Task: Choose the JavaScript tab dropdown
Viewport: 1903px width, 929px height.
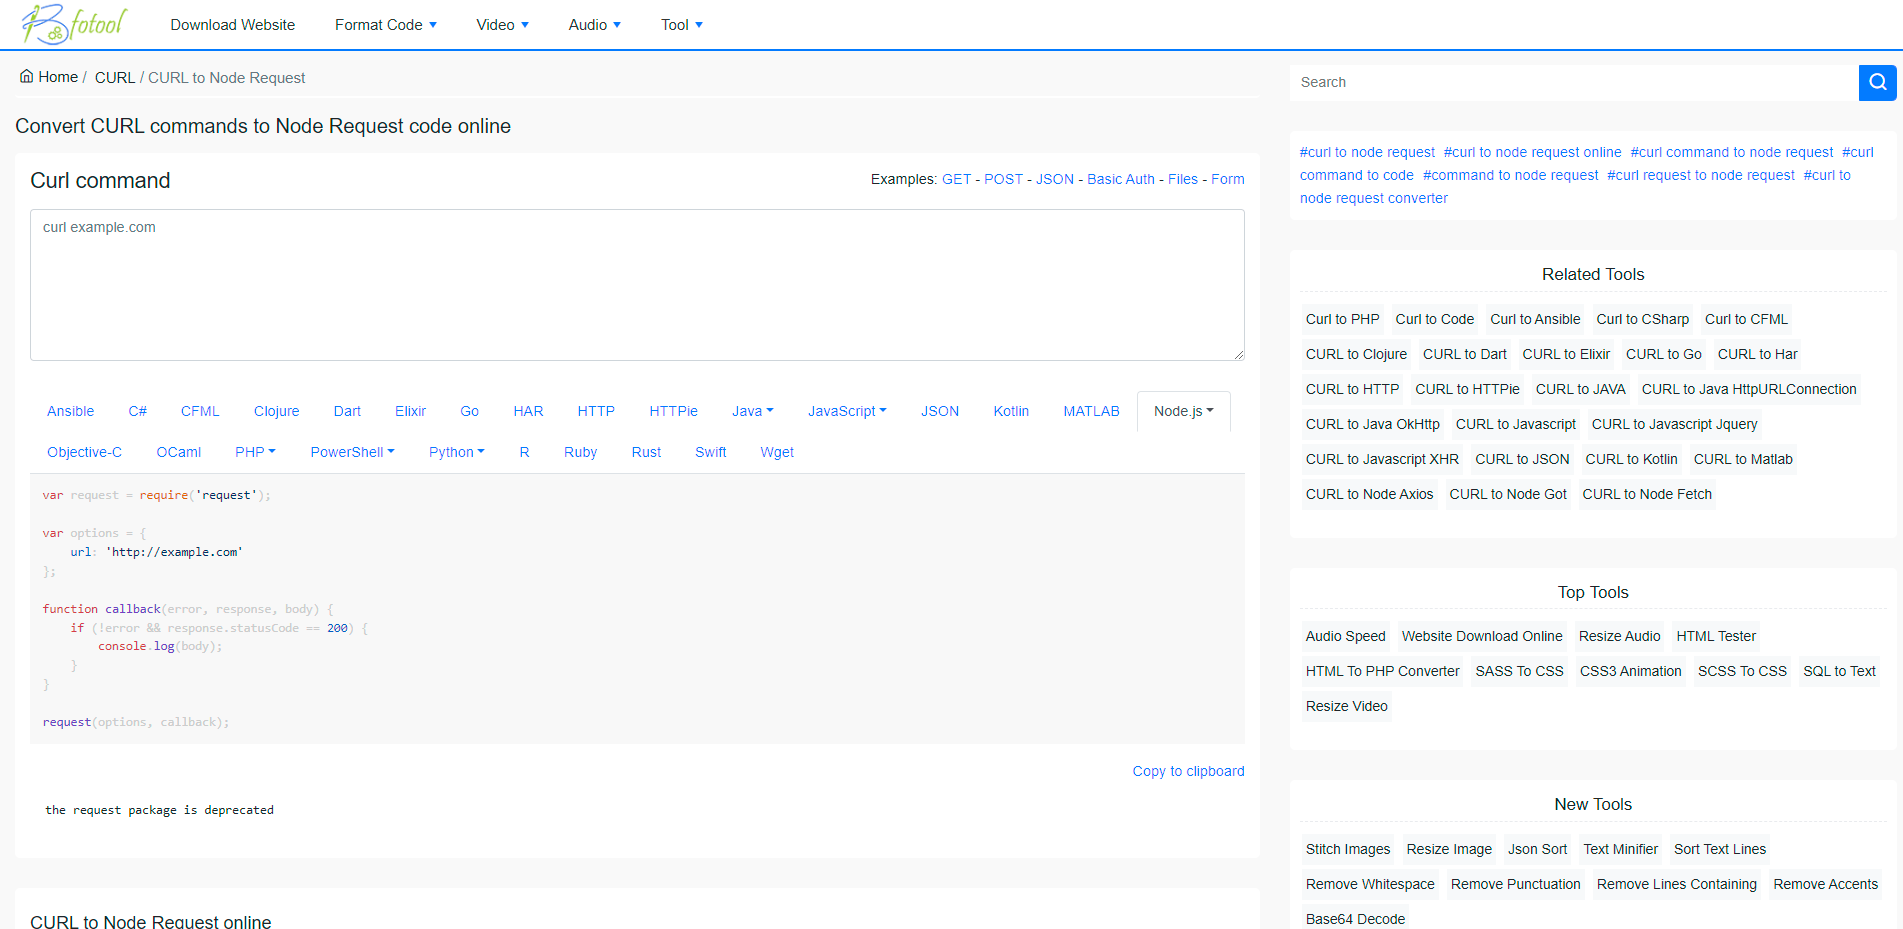Action: pos(846,411)
